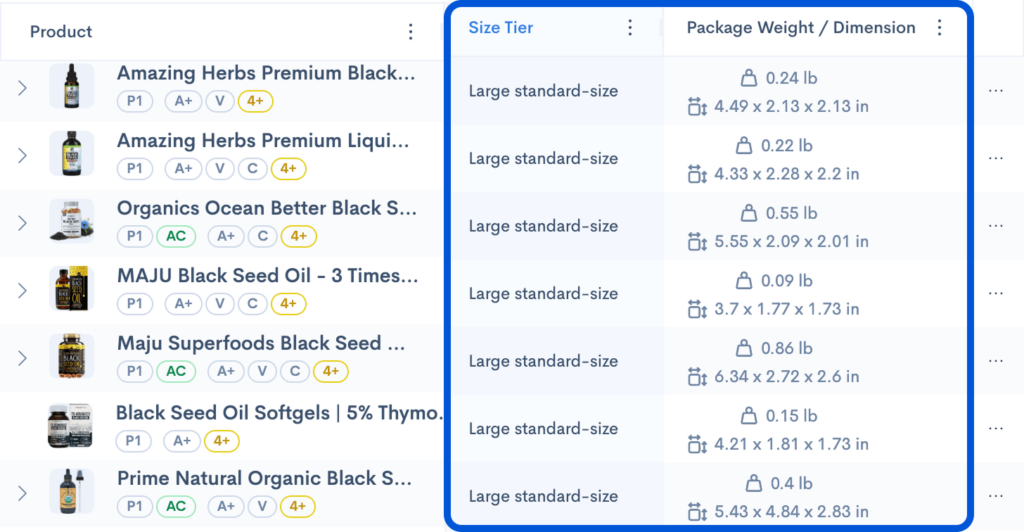Open row actions for Amazing Herbs Premium Black

(995, 90)
